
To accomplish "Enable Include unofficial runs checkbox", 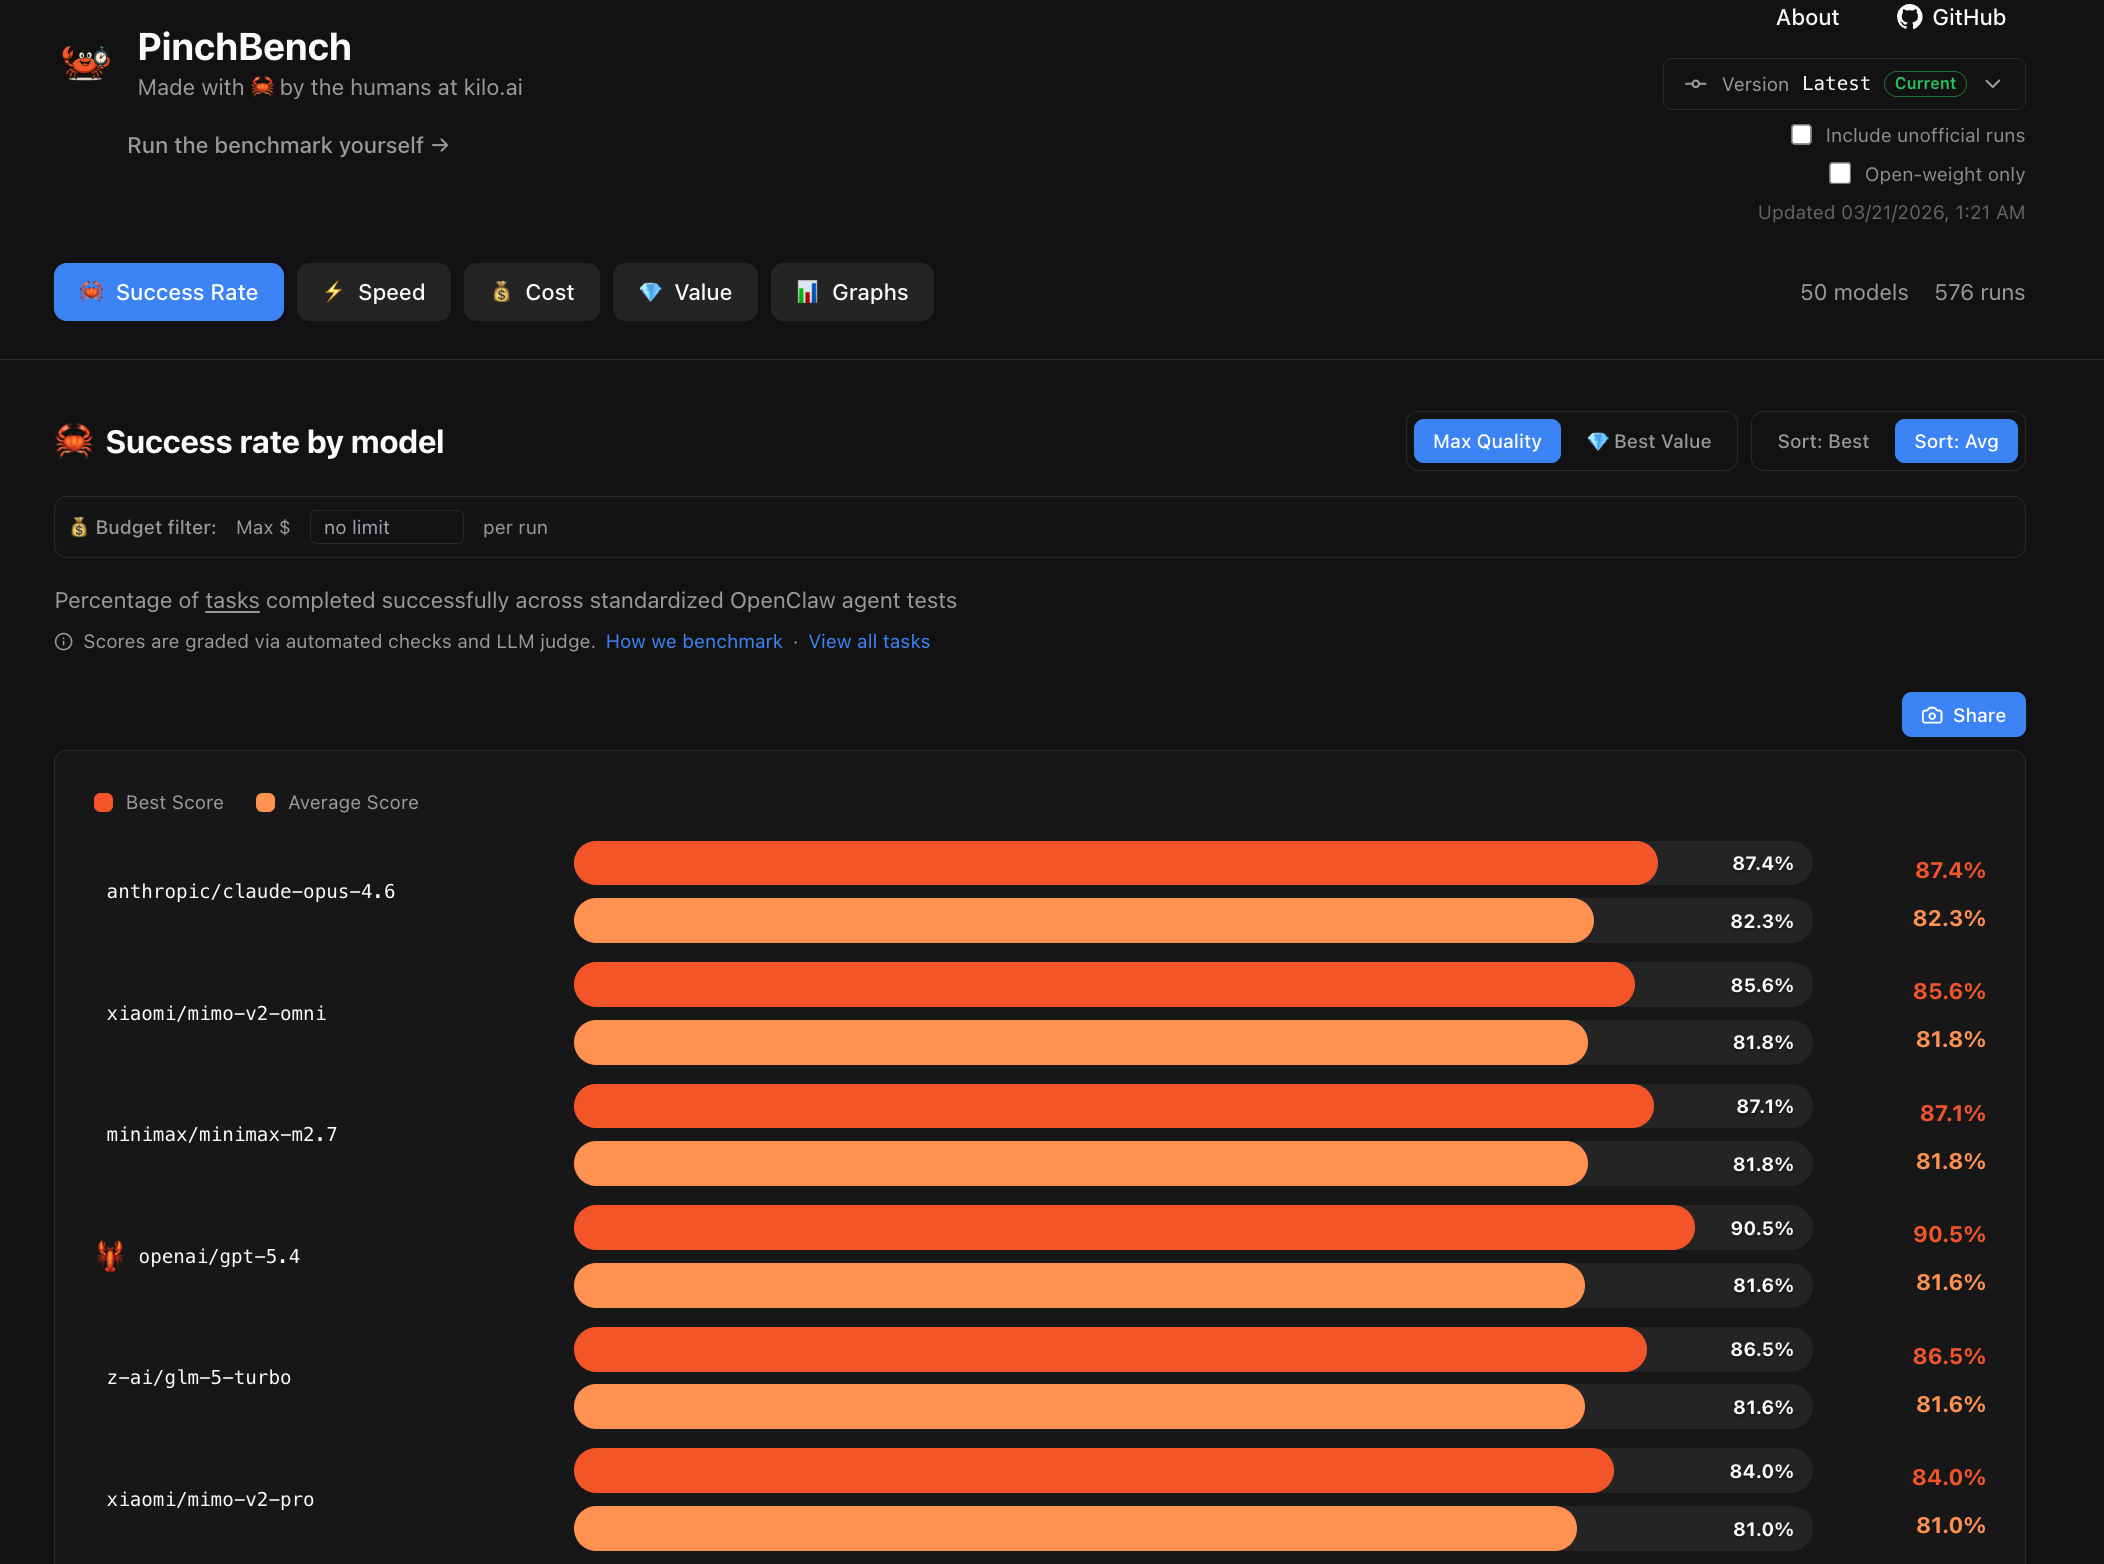I will [1801, 135].
